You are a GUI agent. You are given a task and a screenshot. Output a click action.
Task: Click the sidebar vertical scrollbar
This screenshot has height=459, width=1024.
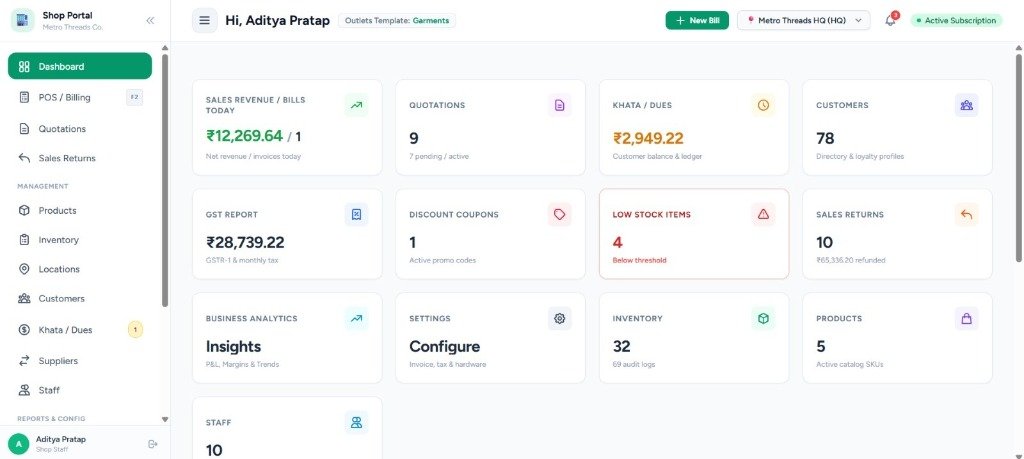(x=165, y=180)
